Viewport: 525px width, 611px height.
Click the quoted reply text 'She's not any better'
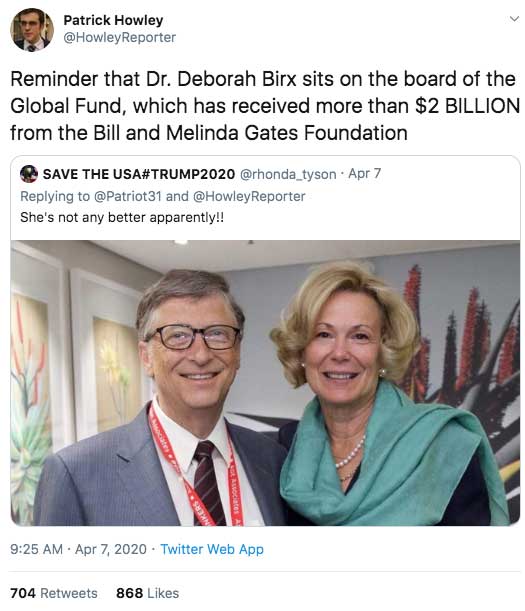coord(122,217)
